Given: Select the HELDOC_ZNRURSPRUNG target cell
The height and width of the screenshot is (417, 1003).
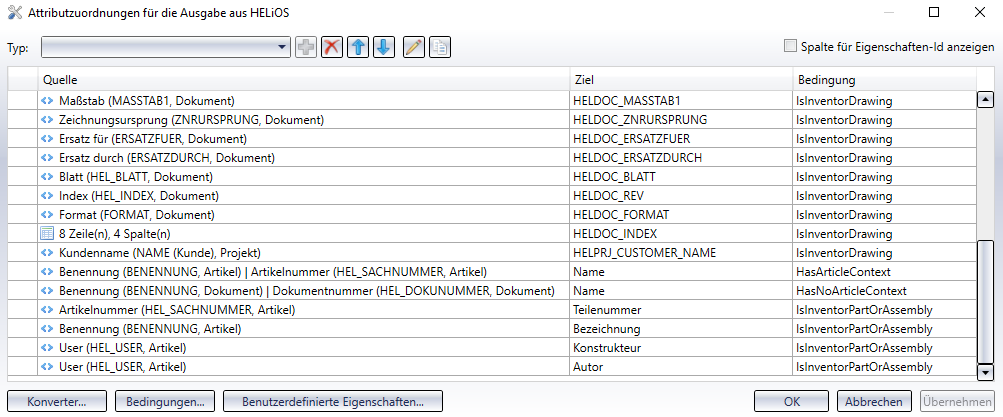Looking at the screenshot, I should coord(681,120).
